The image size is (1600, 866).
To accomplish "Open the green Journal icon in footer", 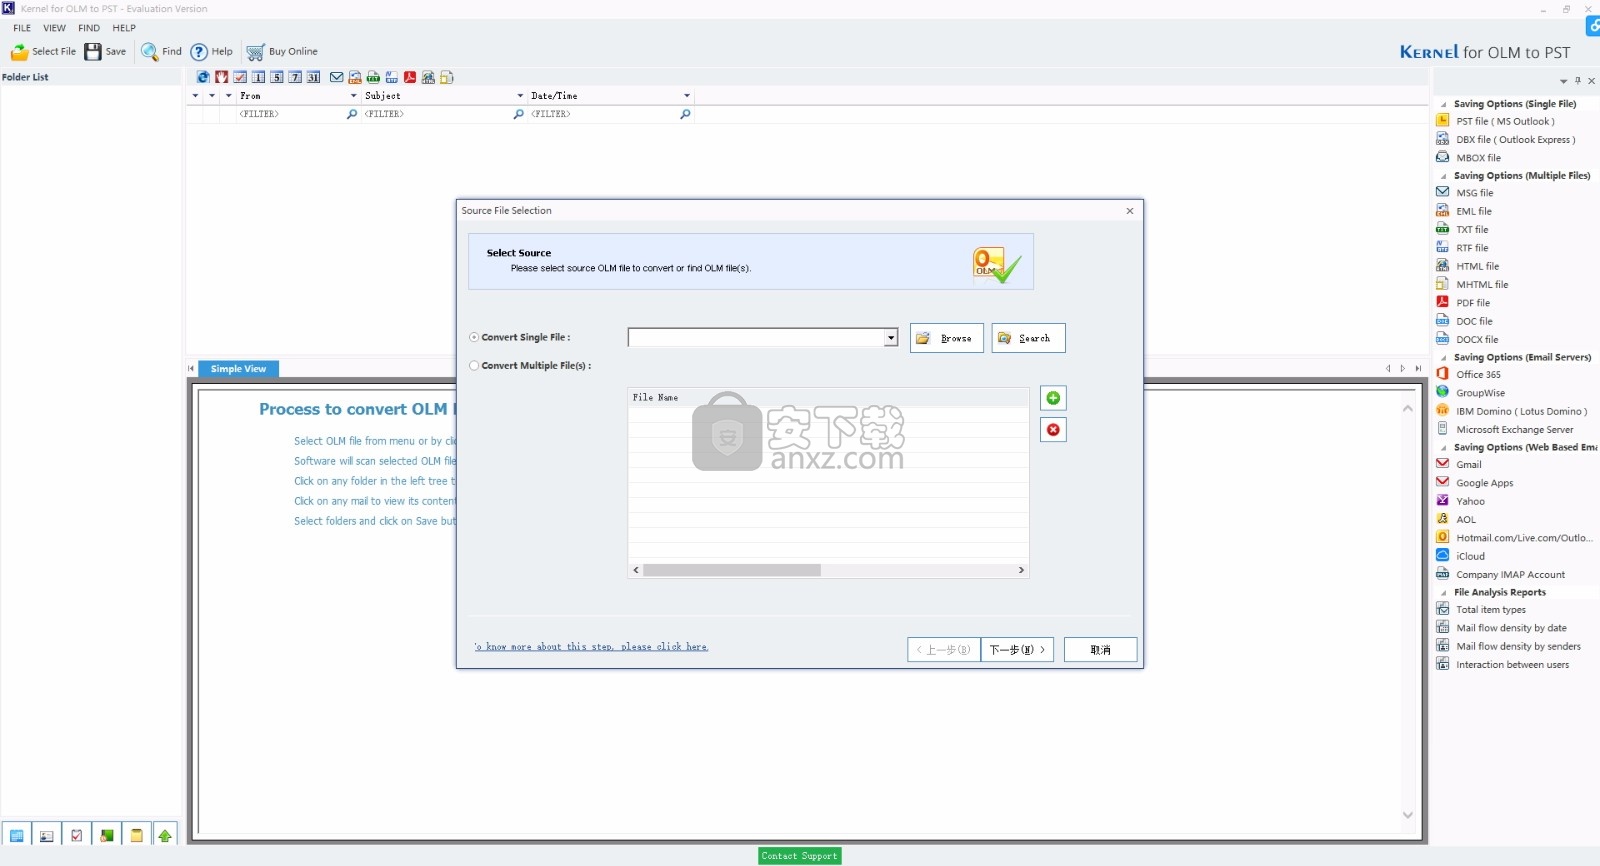I will coord(106,835).
